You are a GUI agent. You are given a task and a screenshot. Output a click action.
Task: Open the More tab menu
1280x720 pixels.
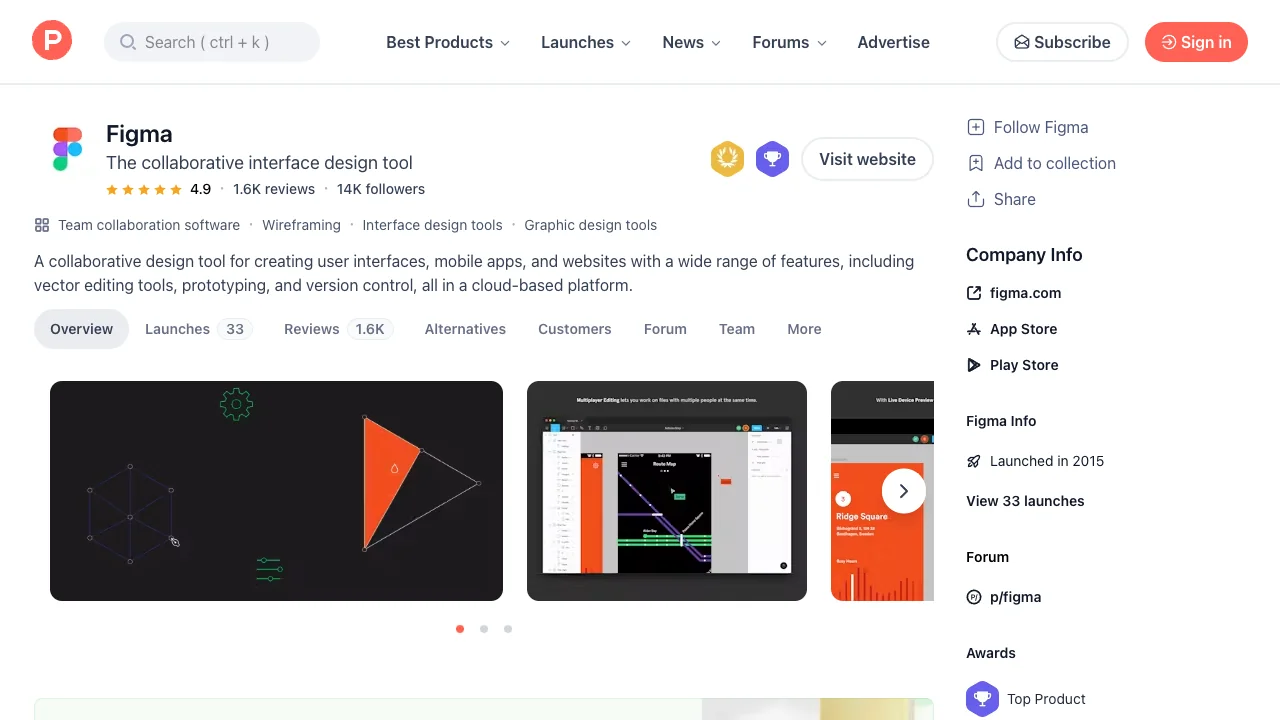click(804, 329)
